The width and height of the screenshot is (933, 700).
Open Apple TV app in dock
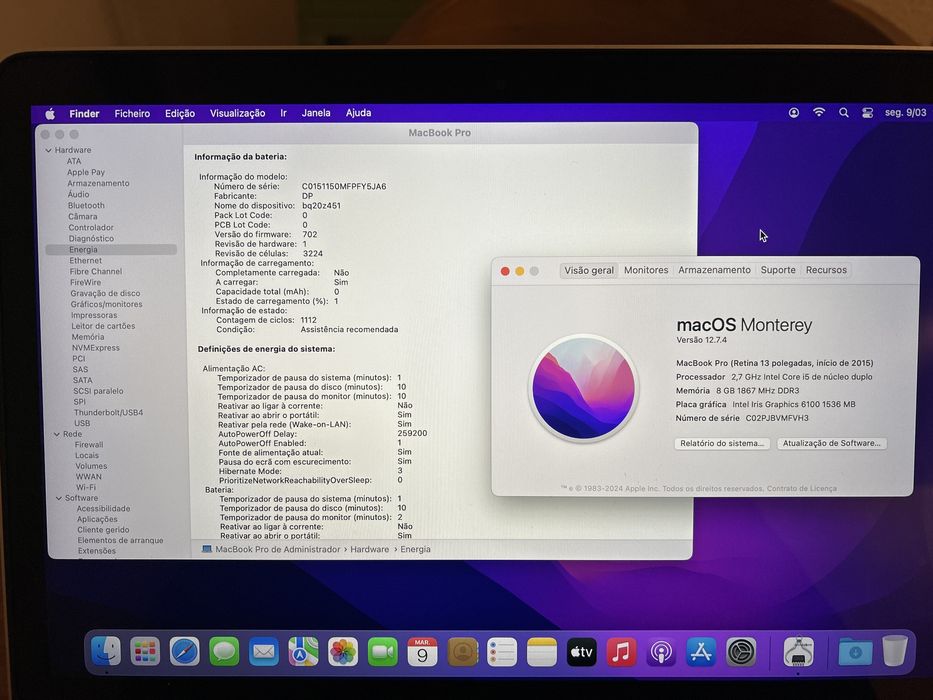pyautogui.click(x=581, y=651)
